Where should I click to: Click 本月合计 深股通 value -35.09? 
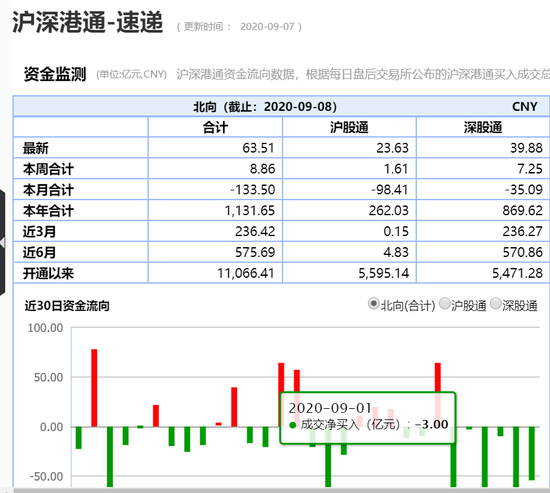click(524, 190)
